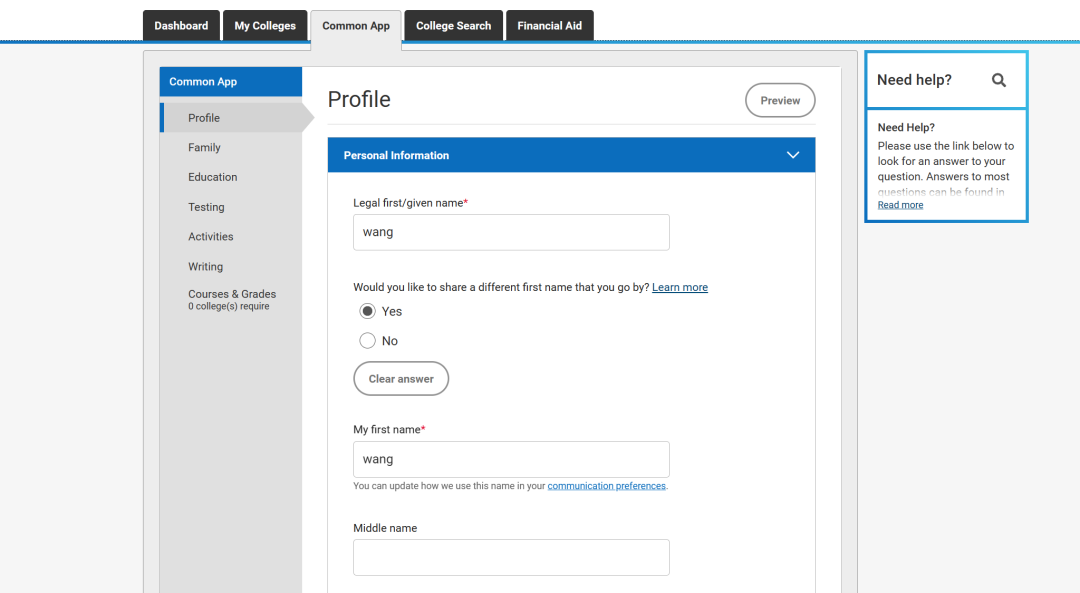Select Yes for different first name
Image resolution: width=1080 pixels, height=593 pixels.
367,311
